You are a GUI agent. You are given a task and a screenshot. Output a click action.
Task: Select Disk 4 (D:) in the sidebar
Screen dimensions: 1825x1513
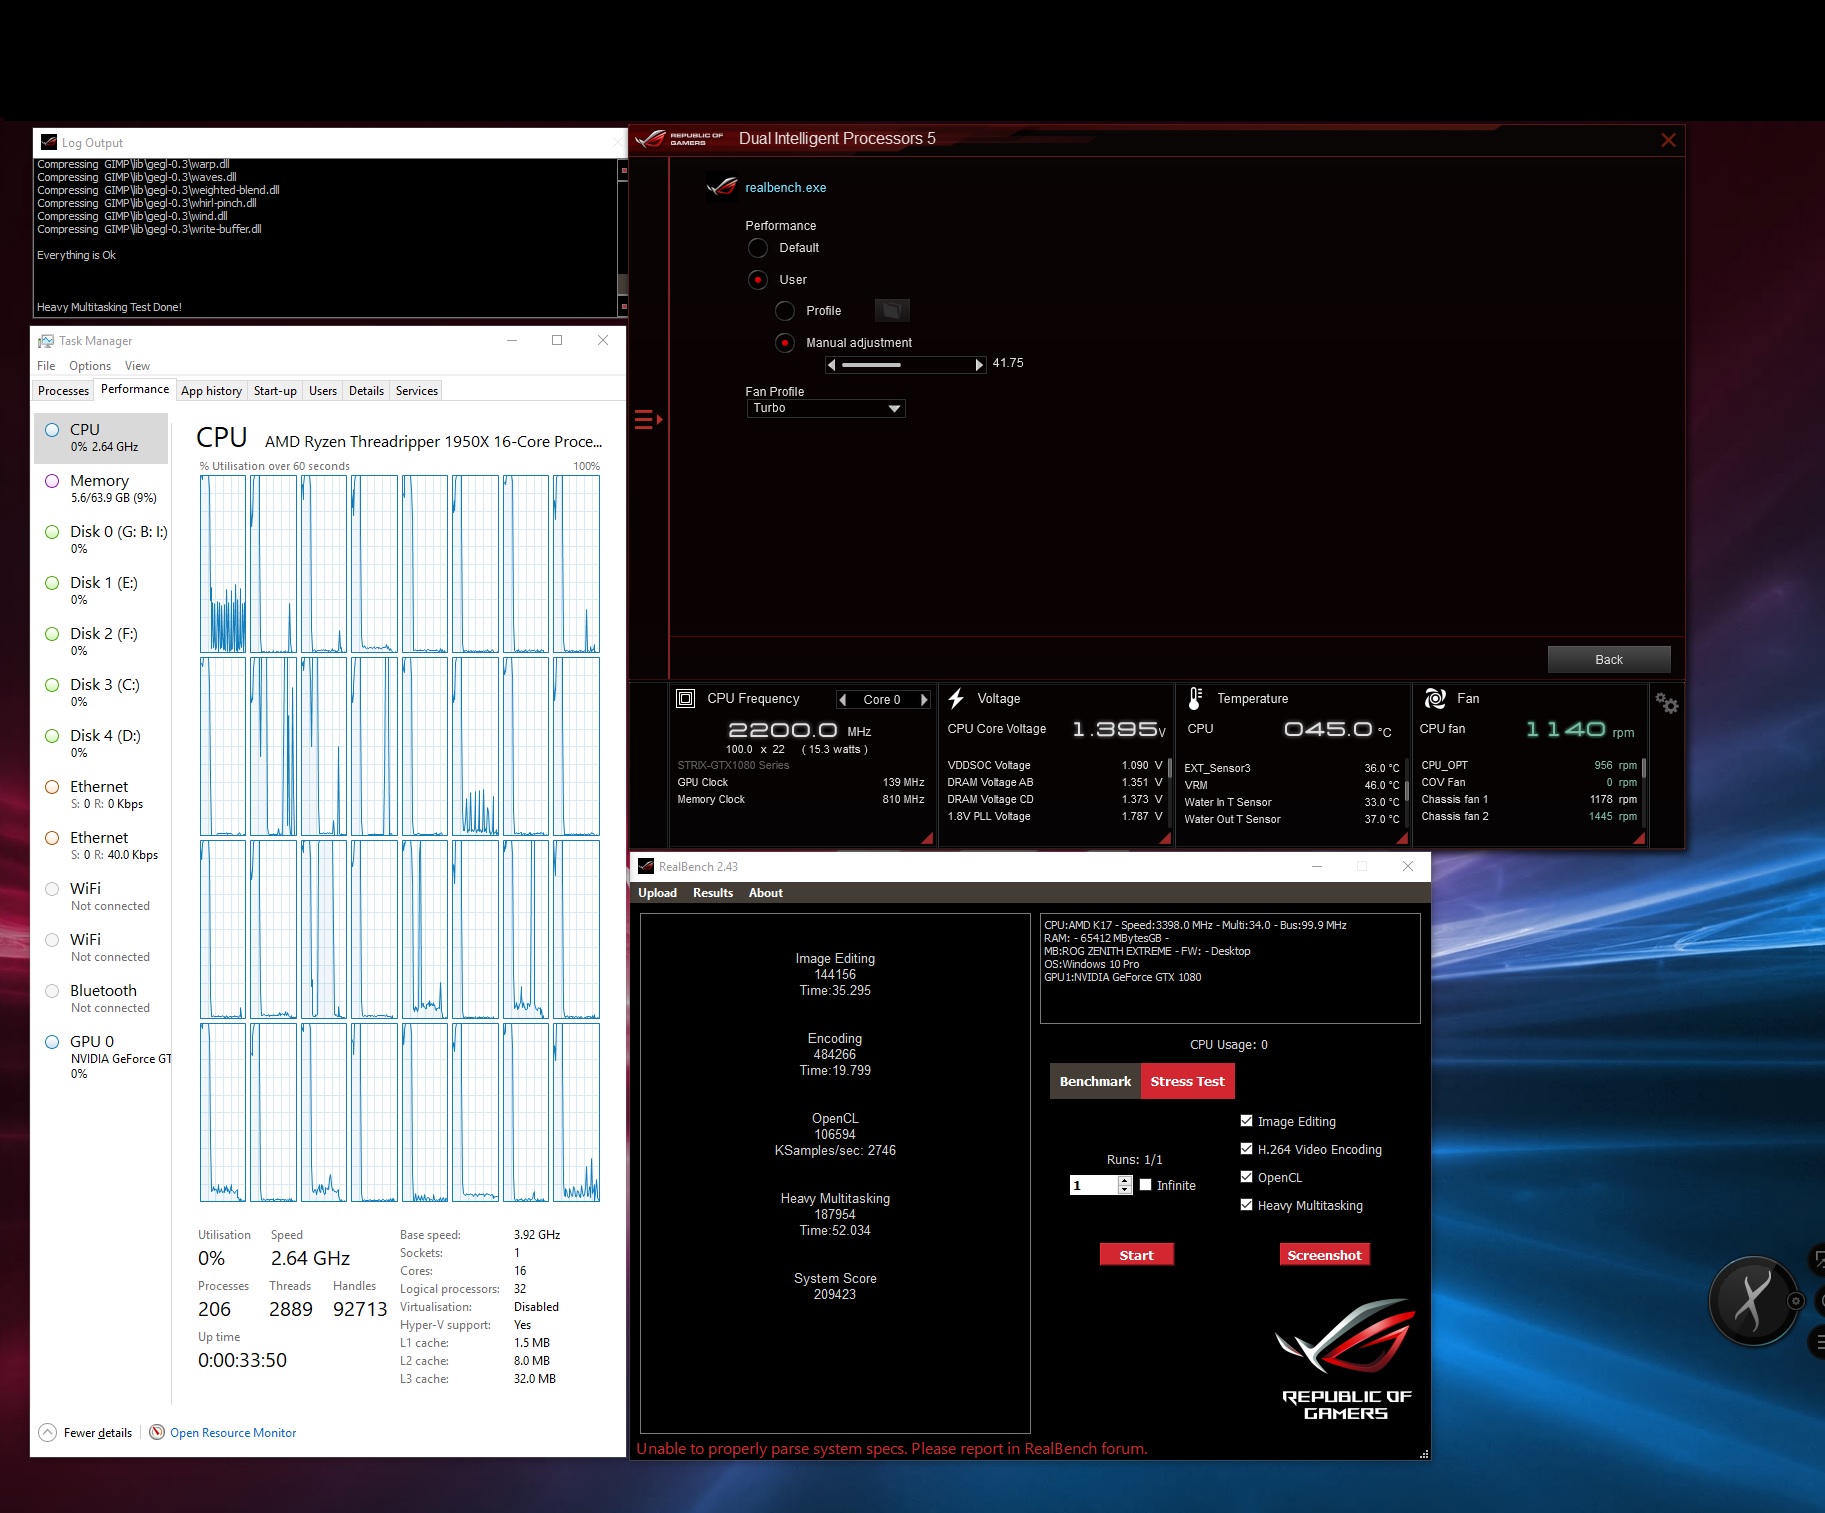101,743
